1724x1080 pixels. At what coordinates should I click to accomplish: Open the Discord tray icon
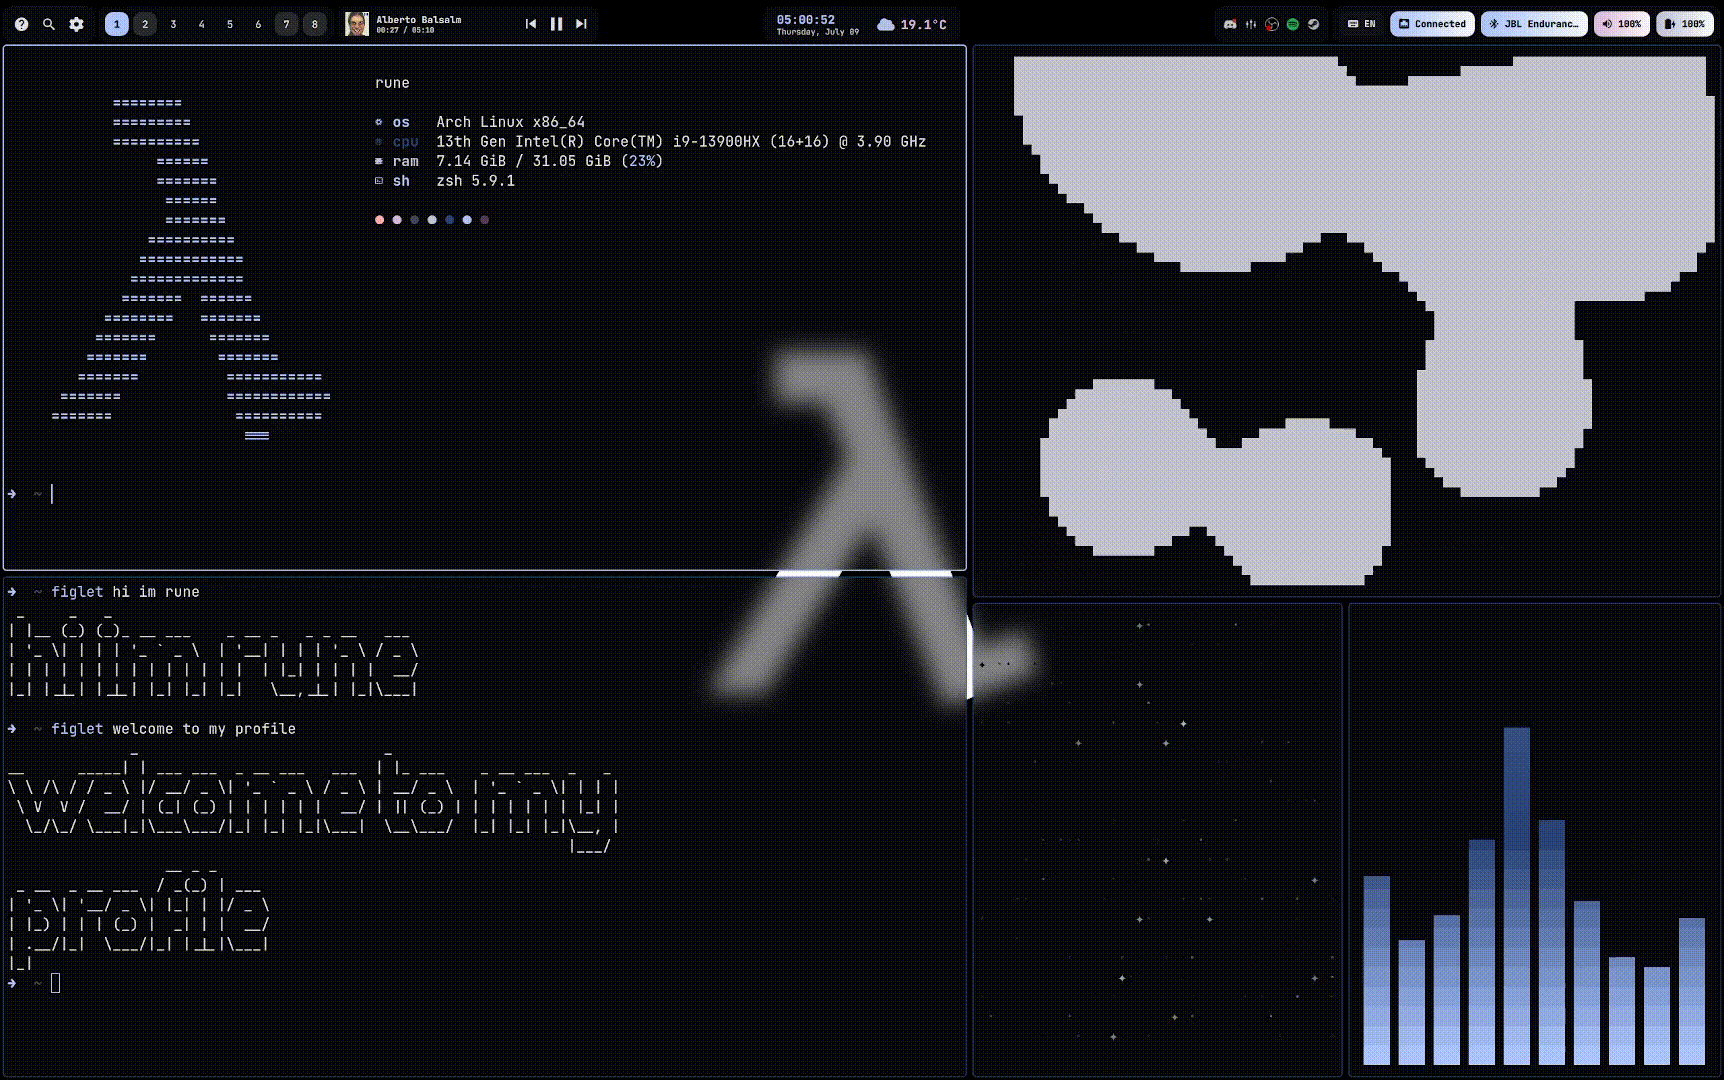click(1230, 24)
